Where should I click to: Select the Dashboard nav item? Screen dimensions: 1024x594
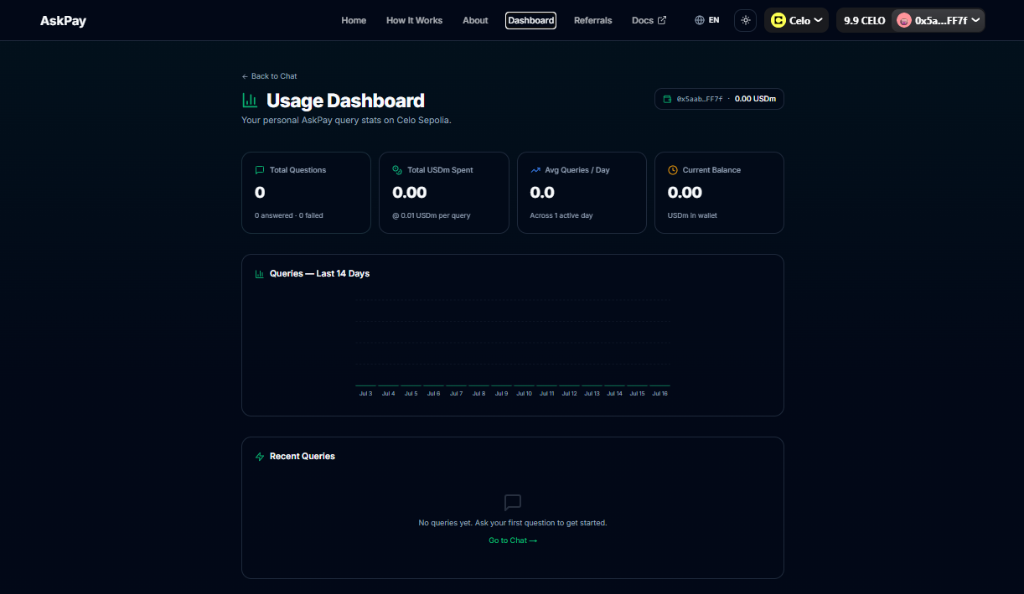(530, 20)
